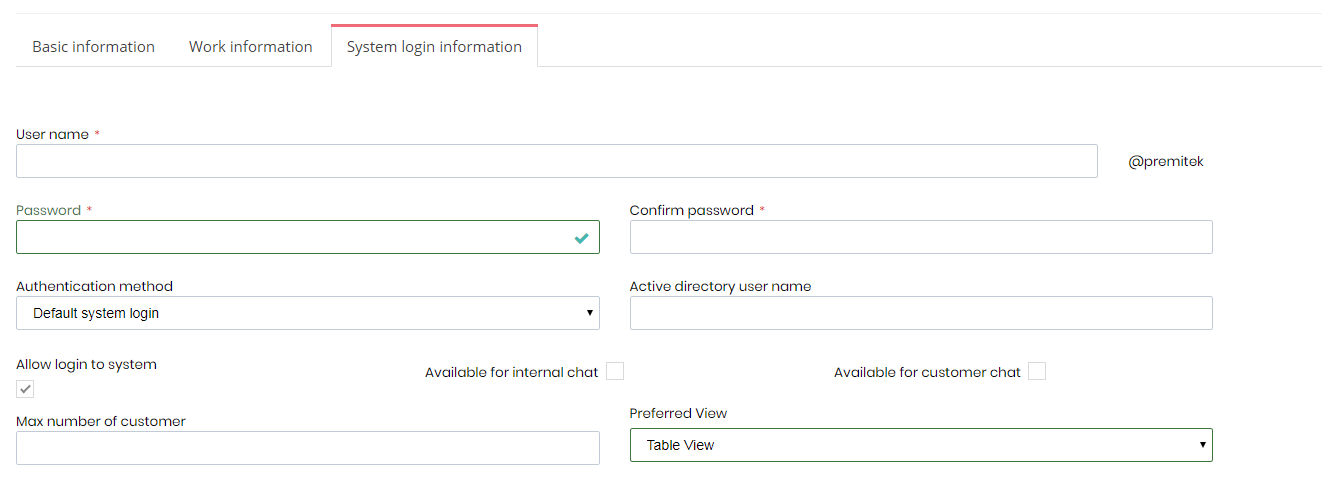Viewport: 1329px width, 499px height.
Task: Click into the Password input field
Action: pyautogui.click(x=308, y=237)
